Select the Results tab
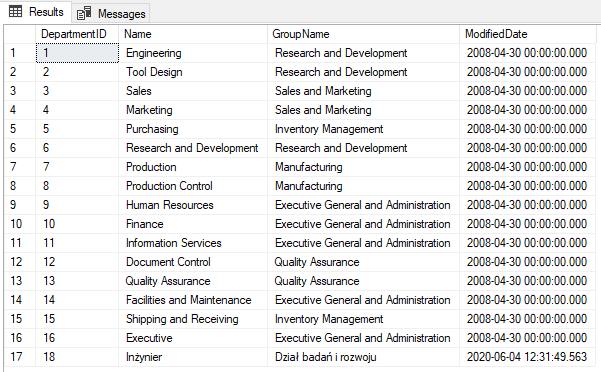The width and height of the screenshot is (601, 372). (36, 12)
